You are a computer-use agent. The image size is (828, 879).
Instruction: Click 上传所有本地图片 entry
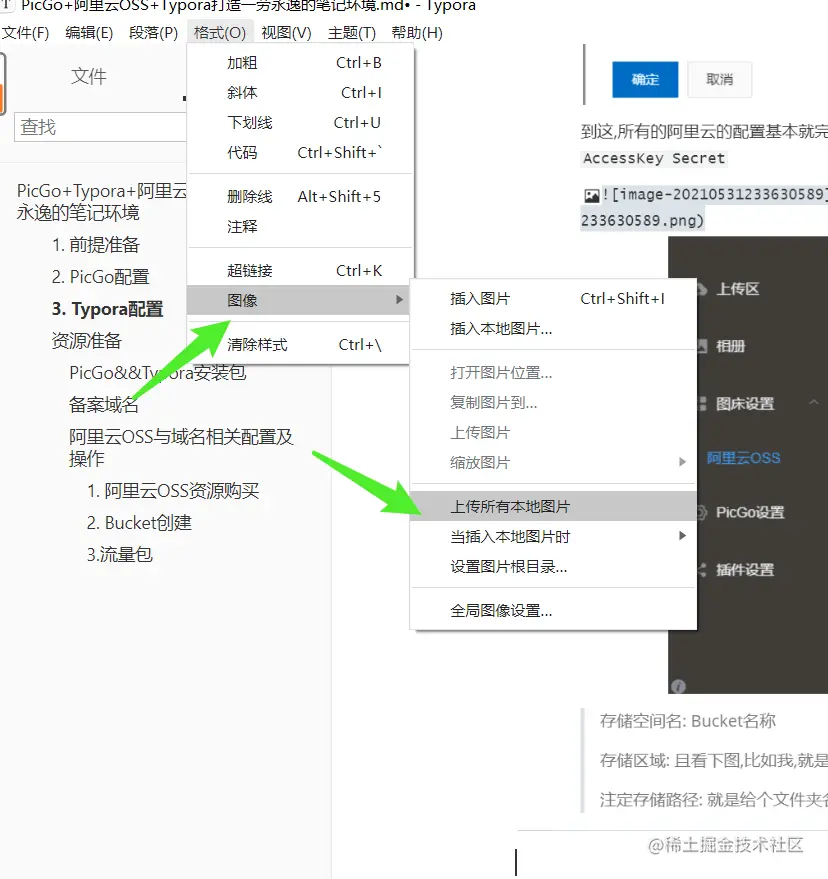coord(553,506)
